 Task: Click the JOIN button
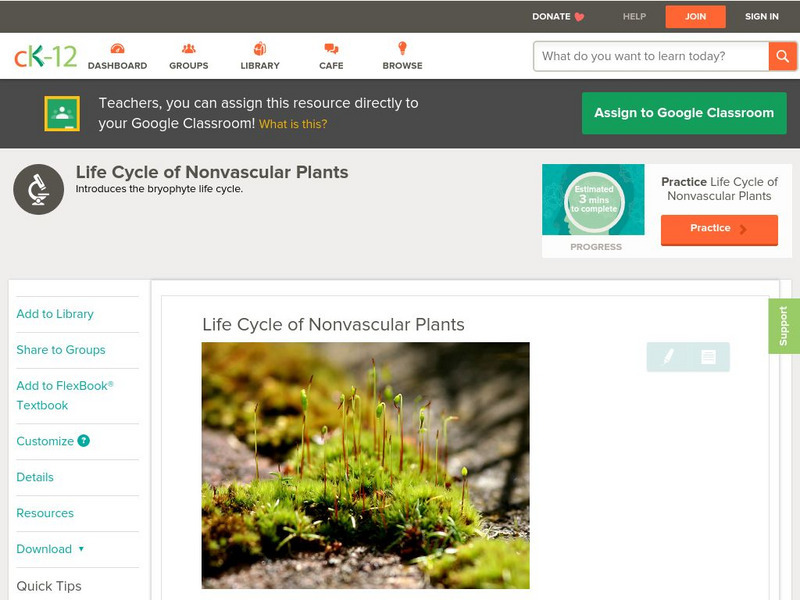(695, 17)
